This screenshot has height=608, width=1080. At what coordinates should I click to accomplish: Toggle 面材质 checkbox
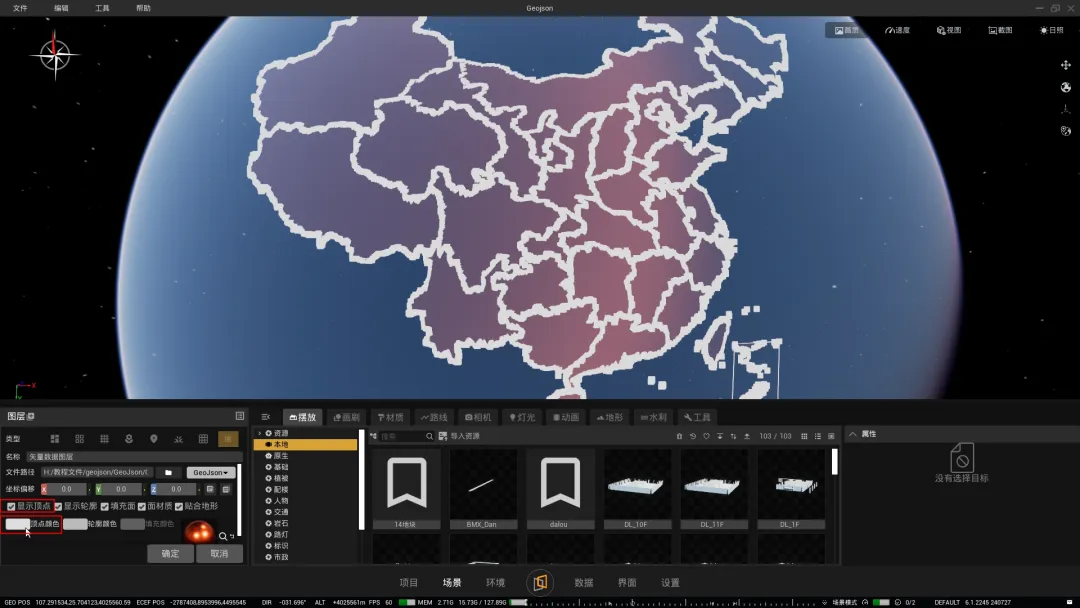coord(142,506)
